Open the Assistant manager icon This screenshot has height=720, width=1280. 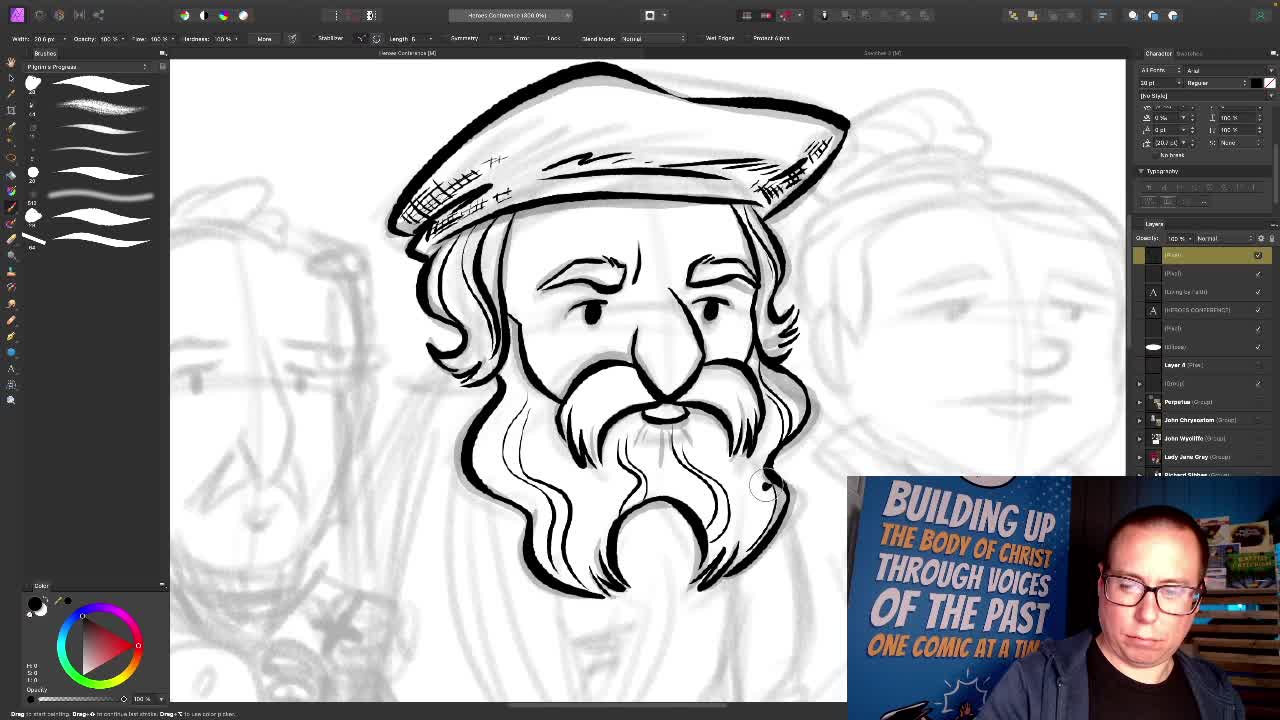tap(824, 15)
